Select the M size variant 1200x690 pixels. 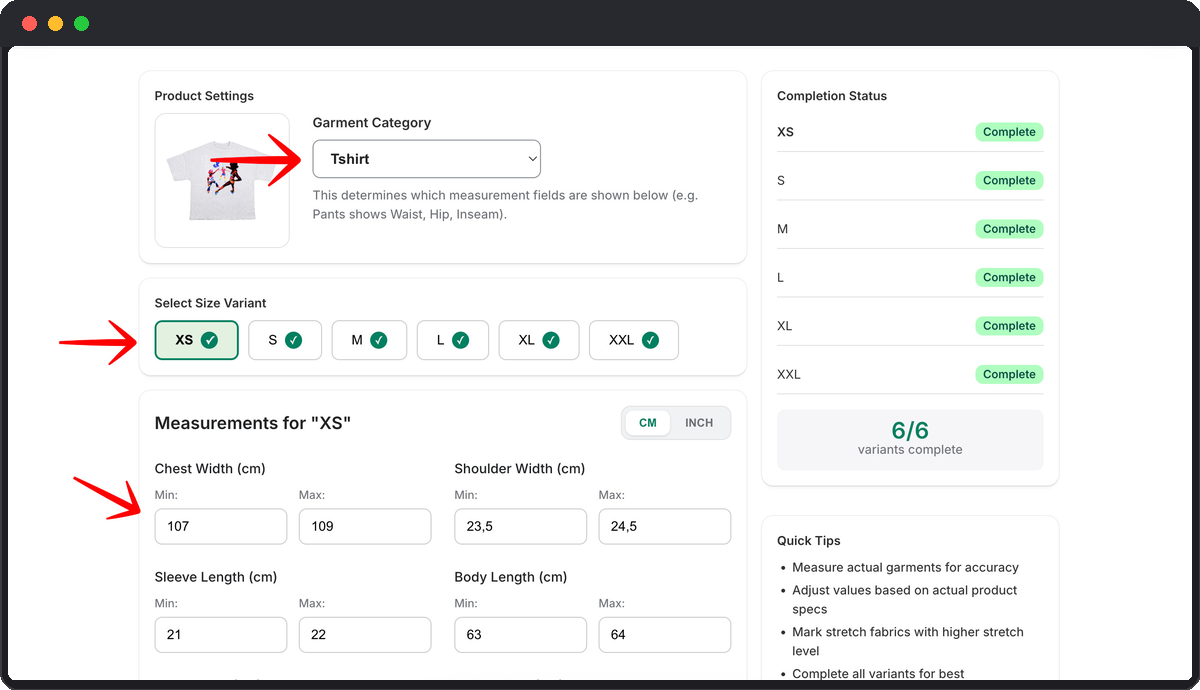[369, 340]
